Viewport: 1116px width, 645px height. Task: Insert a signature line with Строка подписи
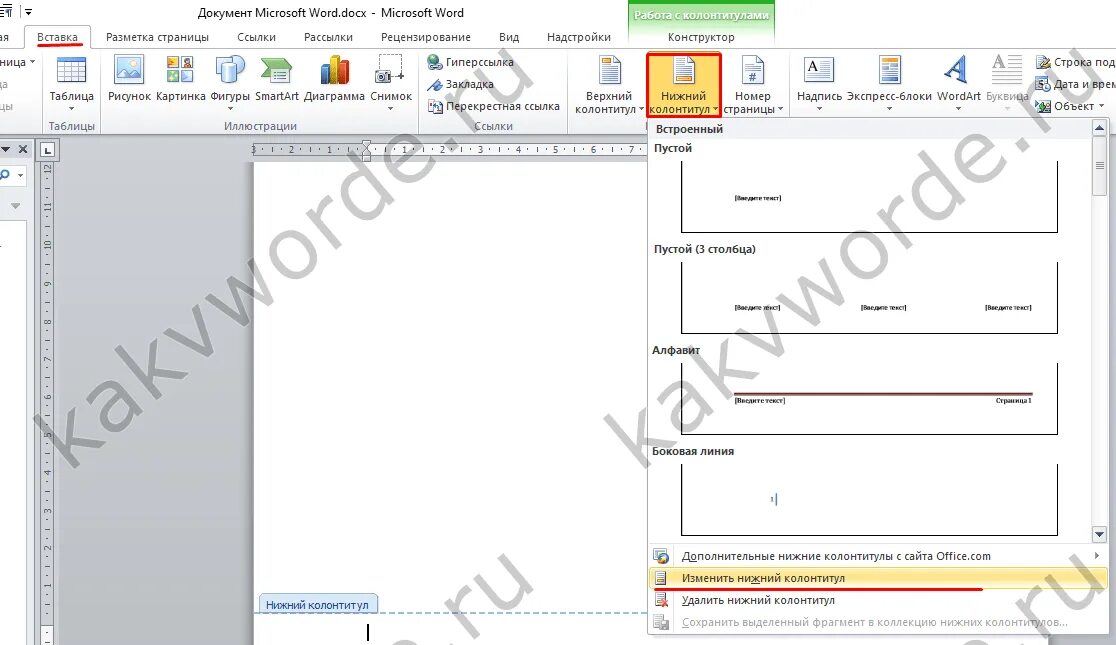tap(1075, 63)
